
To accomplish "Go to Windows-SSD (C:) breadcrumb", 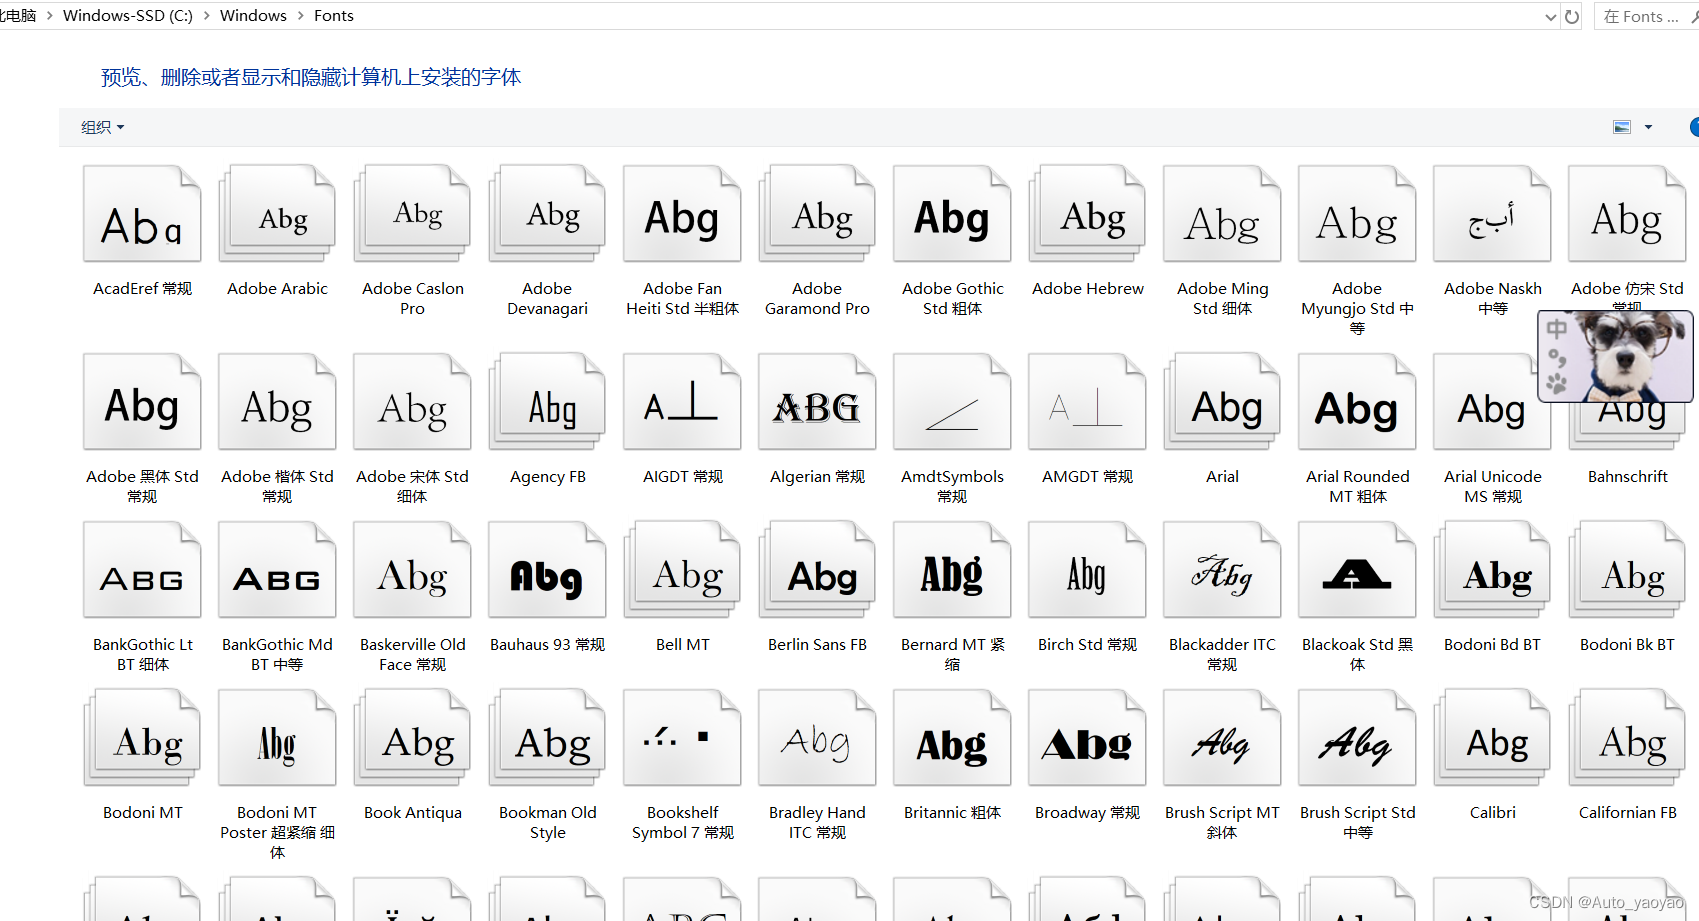I will point(128,16).
